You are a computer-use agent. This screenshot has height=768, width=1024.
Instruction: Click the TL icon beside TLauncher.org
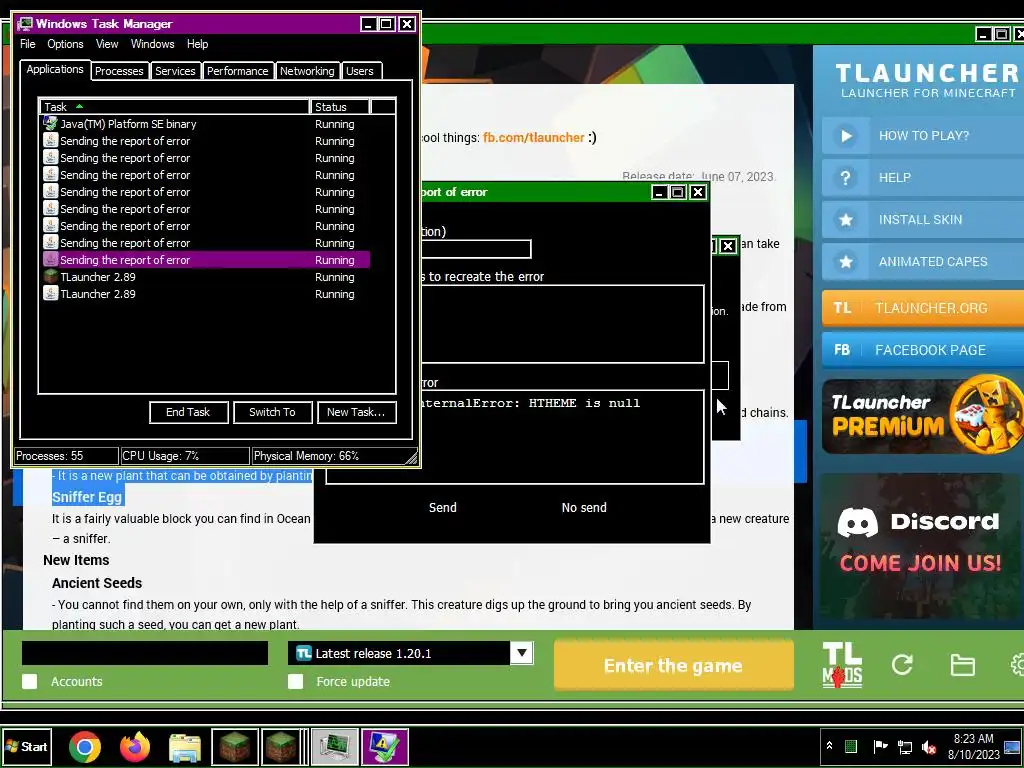842,308
